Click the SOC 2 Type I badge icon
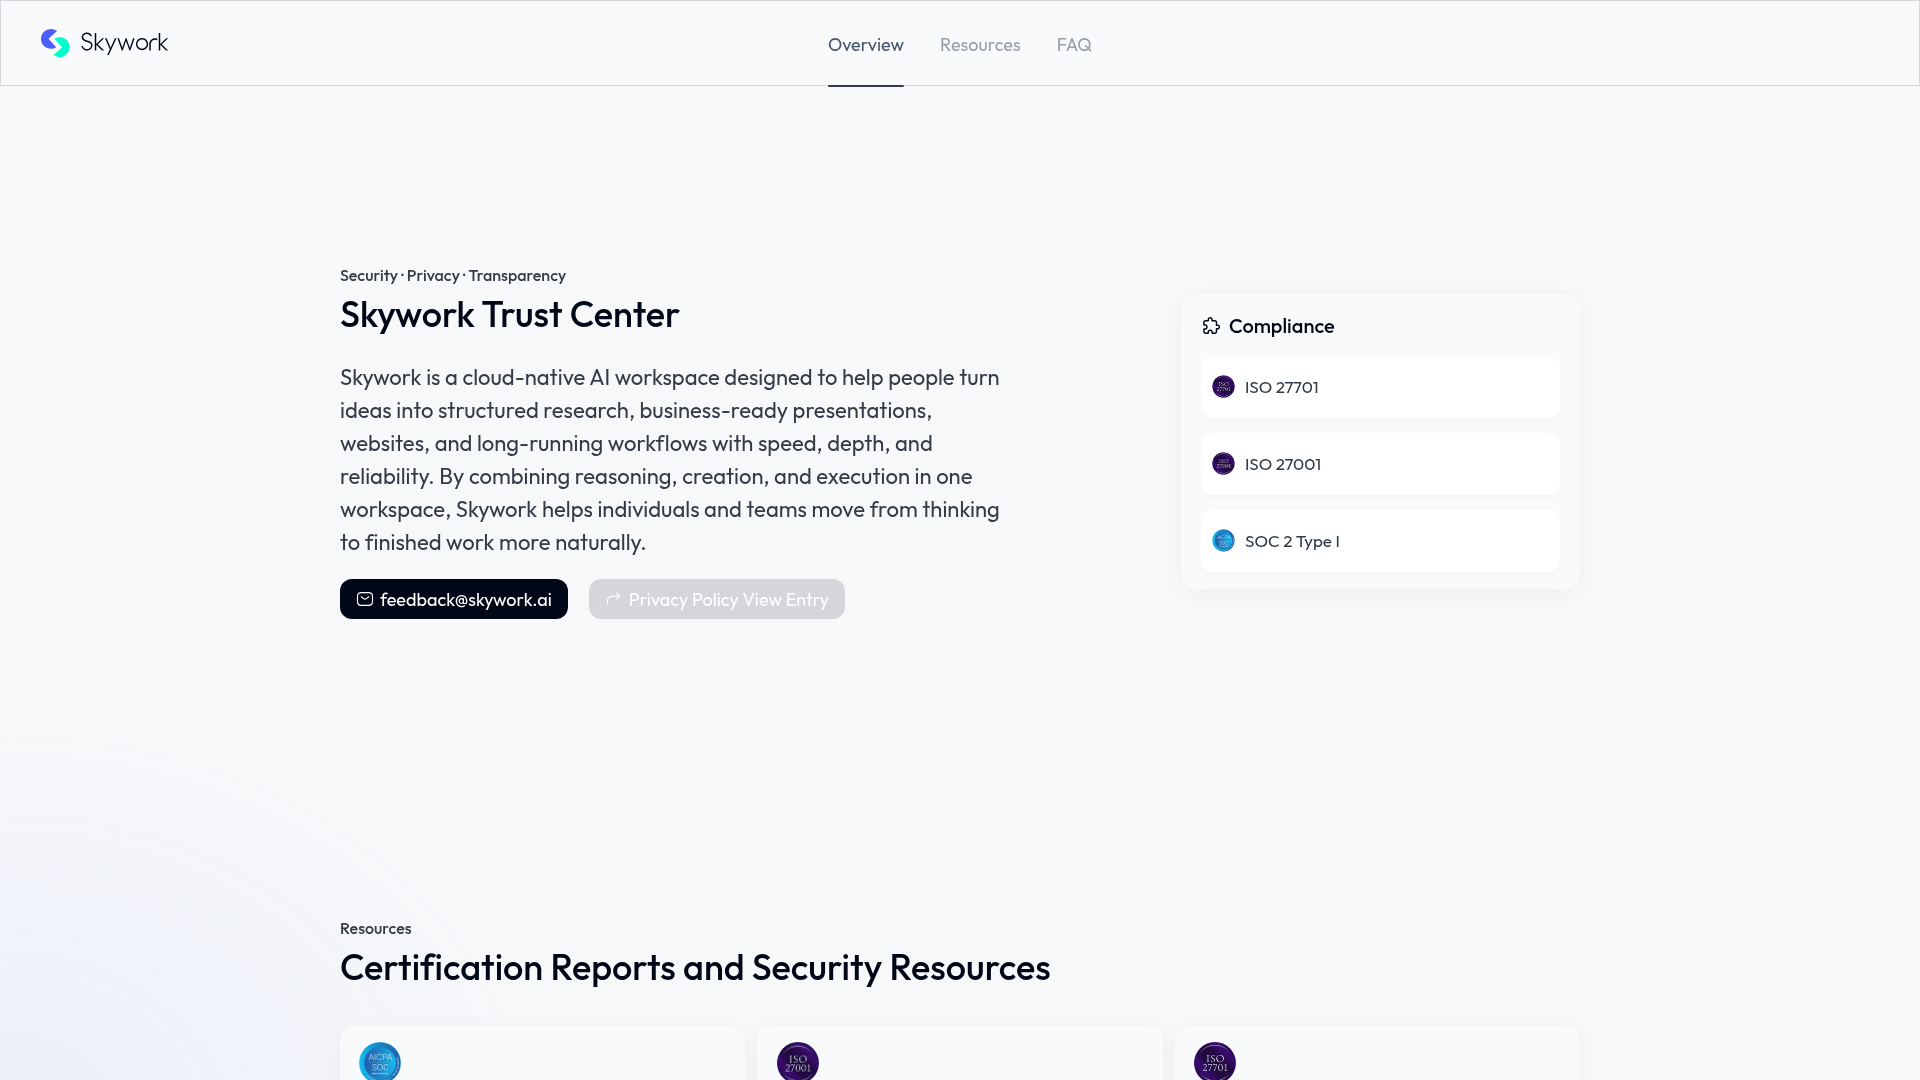Screen dimensions: 1920x1080 coord(1223,541)
